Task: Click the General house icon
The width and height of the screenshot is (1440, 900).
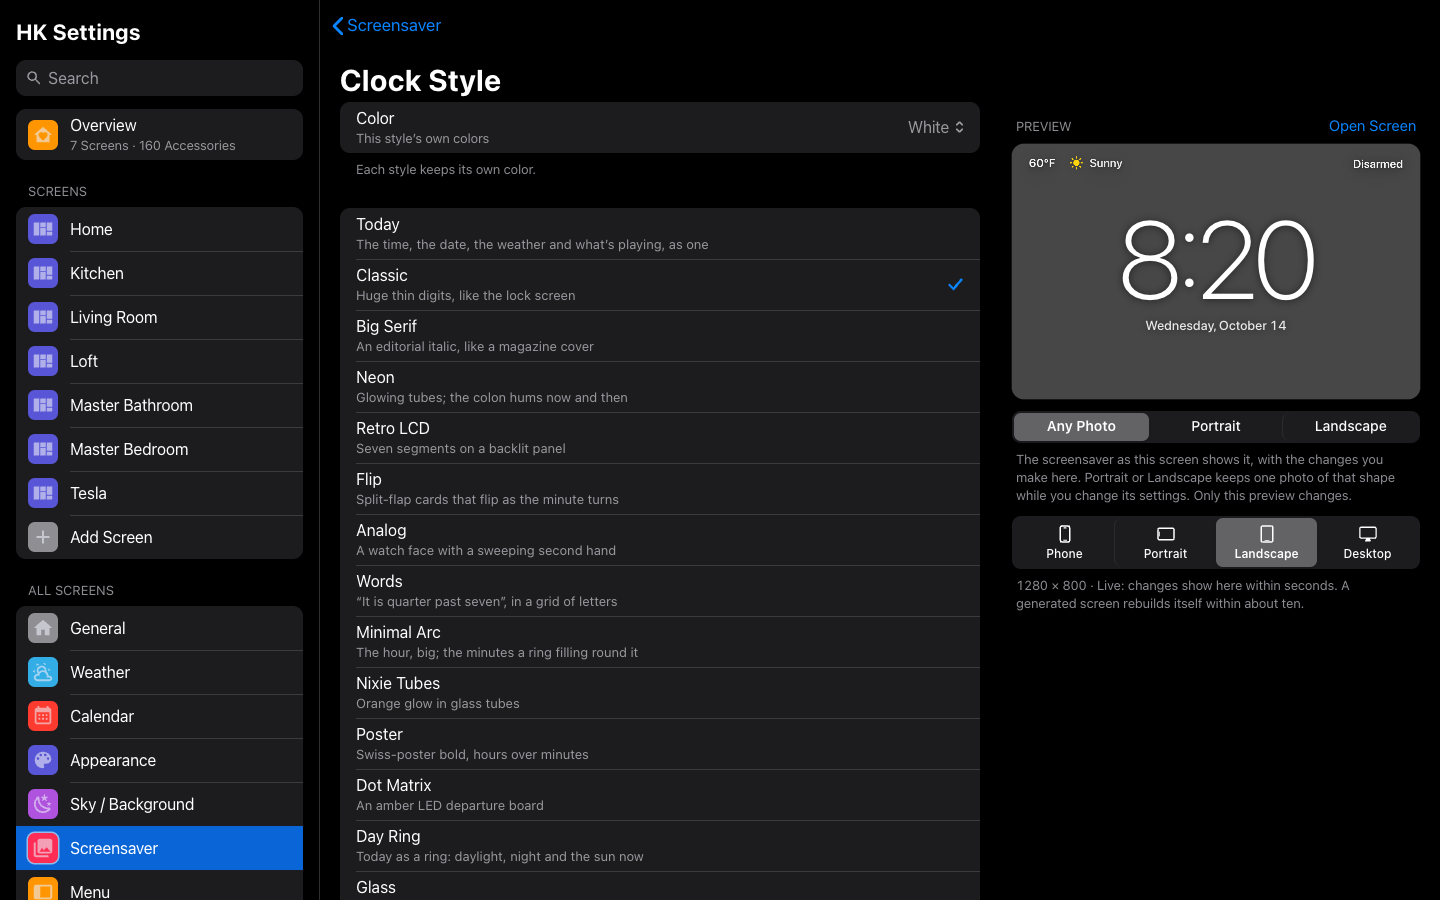Action: tap(43, 628)
